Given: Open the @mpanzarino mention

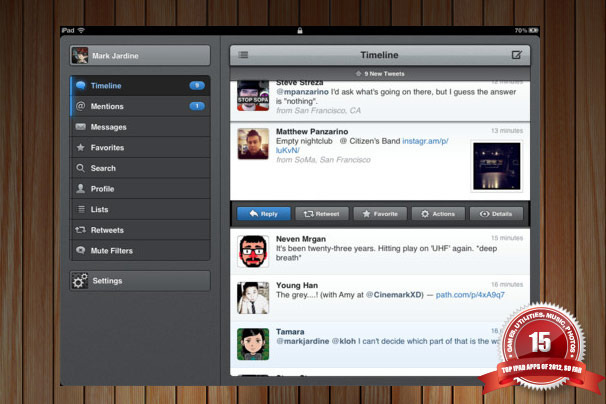Looking at the screenshot, I should [x=302, y=92].
